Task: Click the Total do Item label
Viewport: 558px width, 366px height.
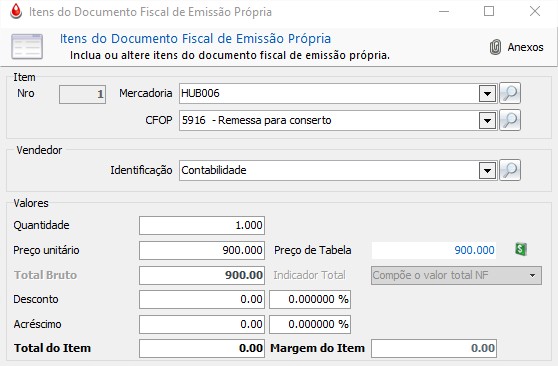Action: [52, 348]
